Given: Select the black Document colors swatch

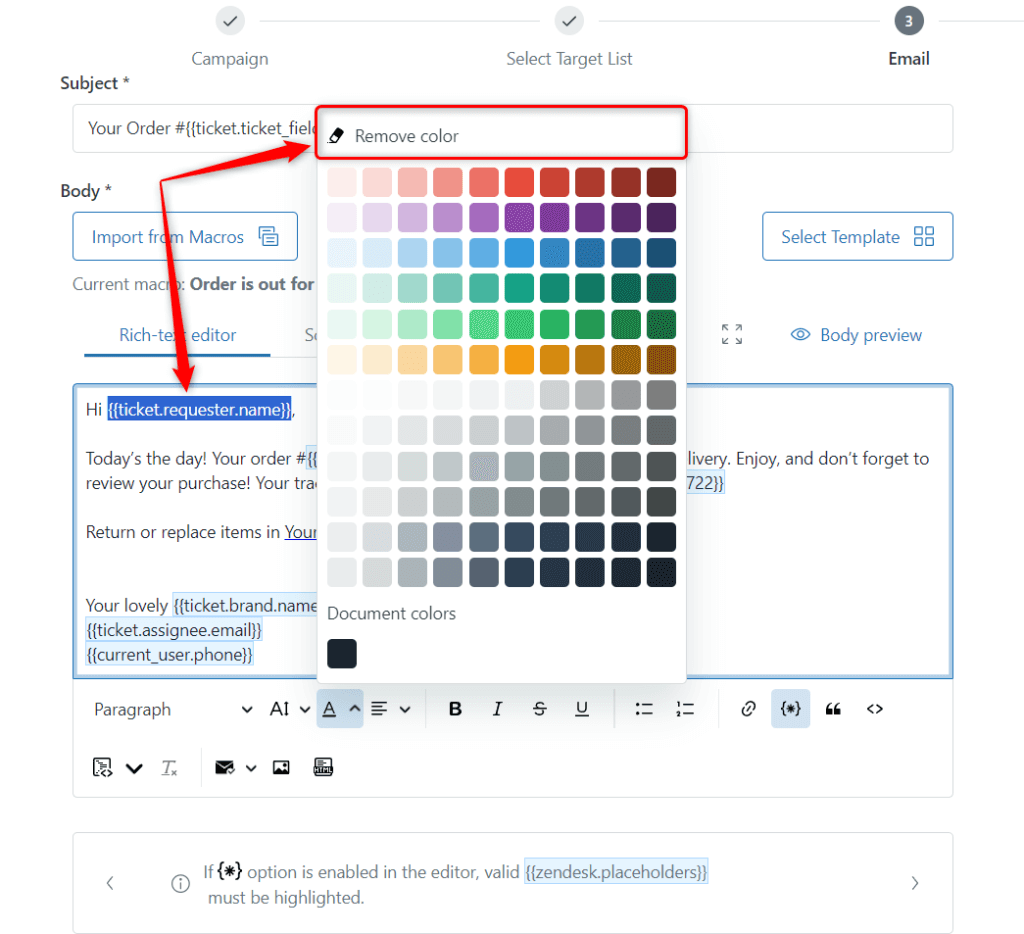Looking at the screenshot, I should [342, 653].
